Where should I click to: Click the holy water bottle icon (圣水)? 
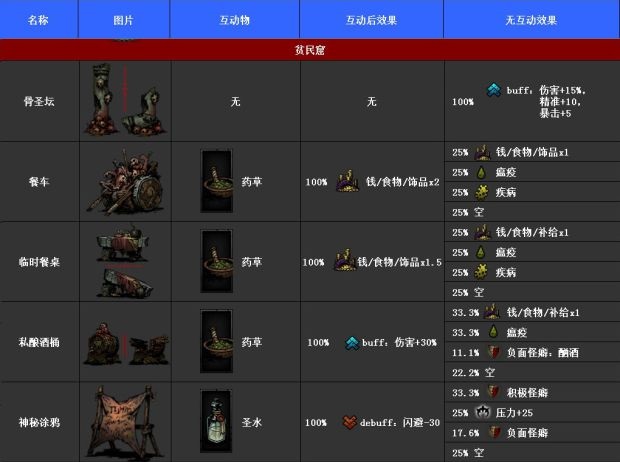[215, 421]
